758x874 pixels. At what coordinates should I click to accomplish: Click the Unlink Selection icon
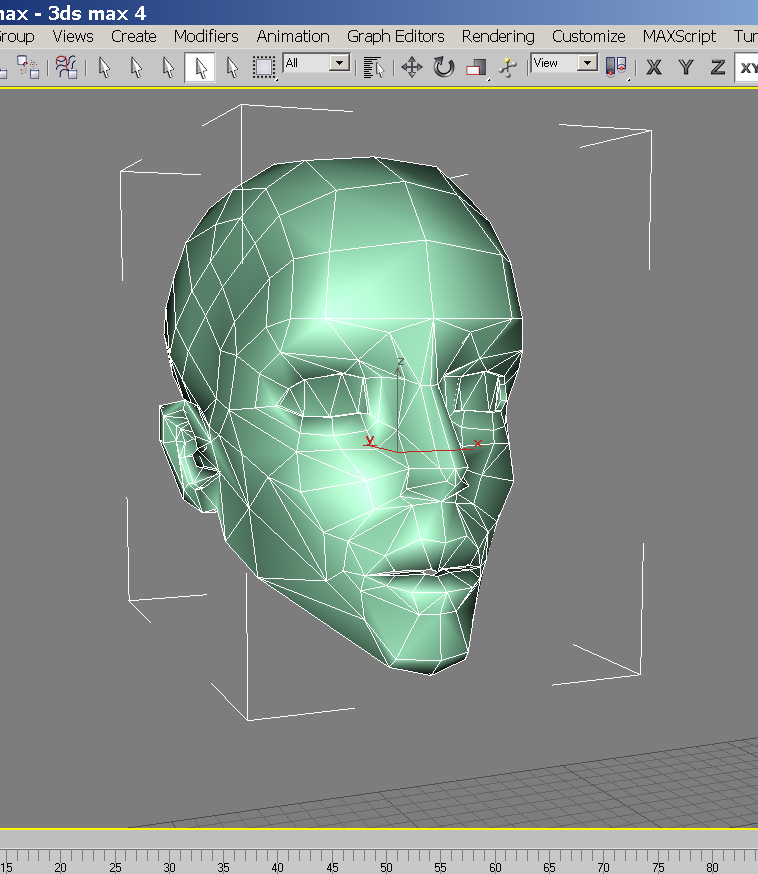28,67
